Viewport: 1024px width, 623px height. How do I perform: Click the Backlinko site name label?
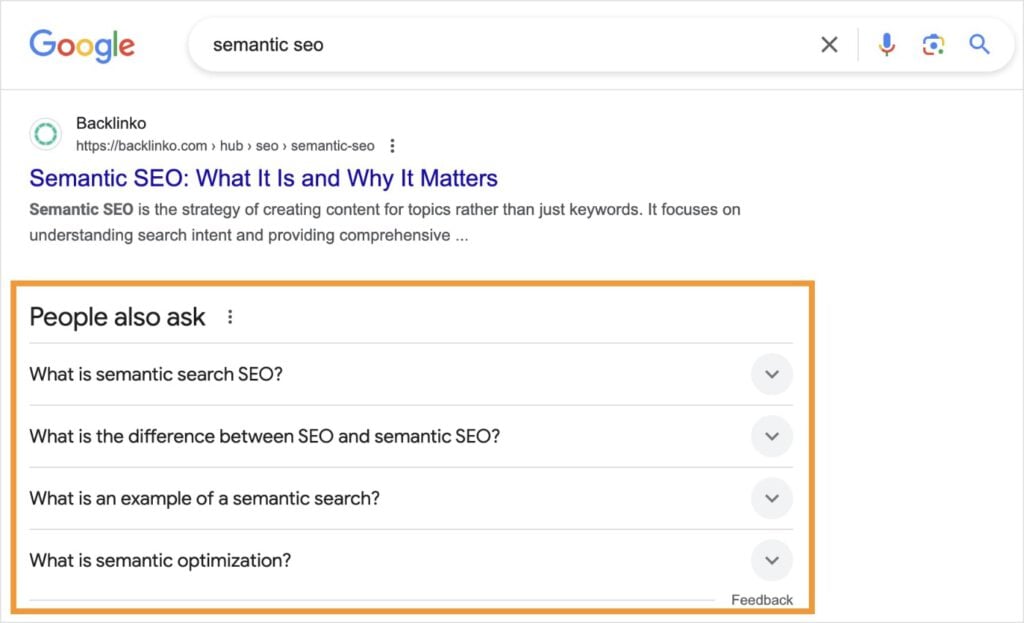click(x=110, y=123)
